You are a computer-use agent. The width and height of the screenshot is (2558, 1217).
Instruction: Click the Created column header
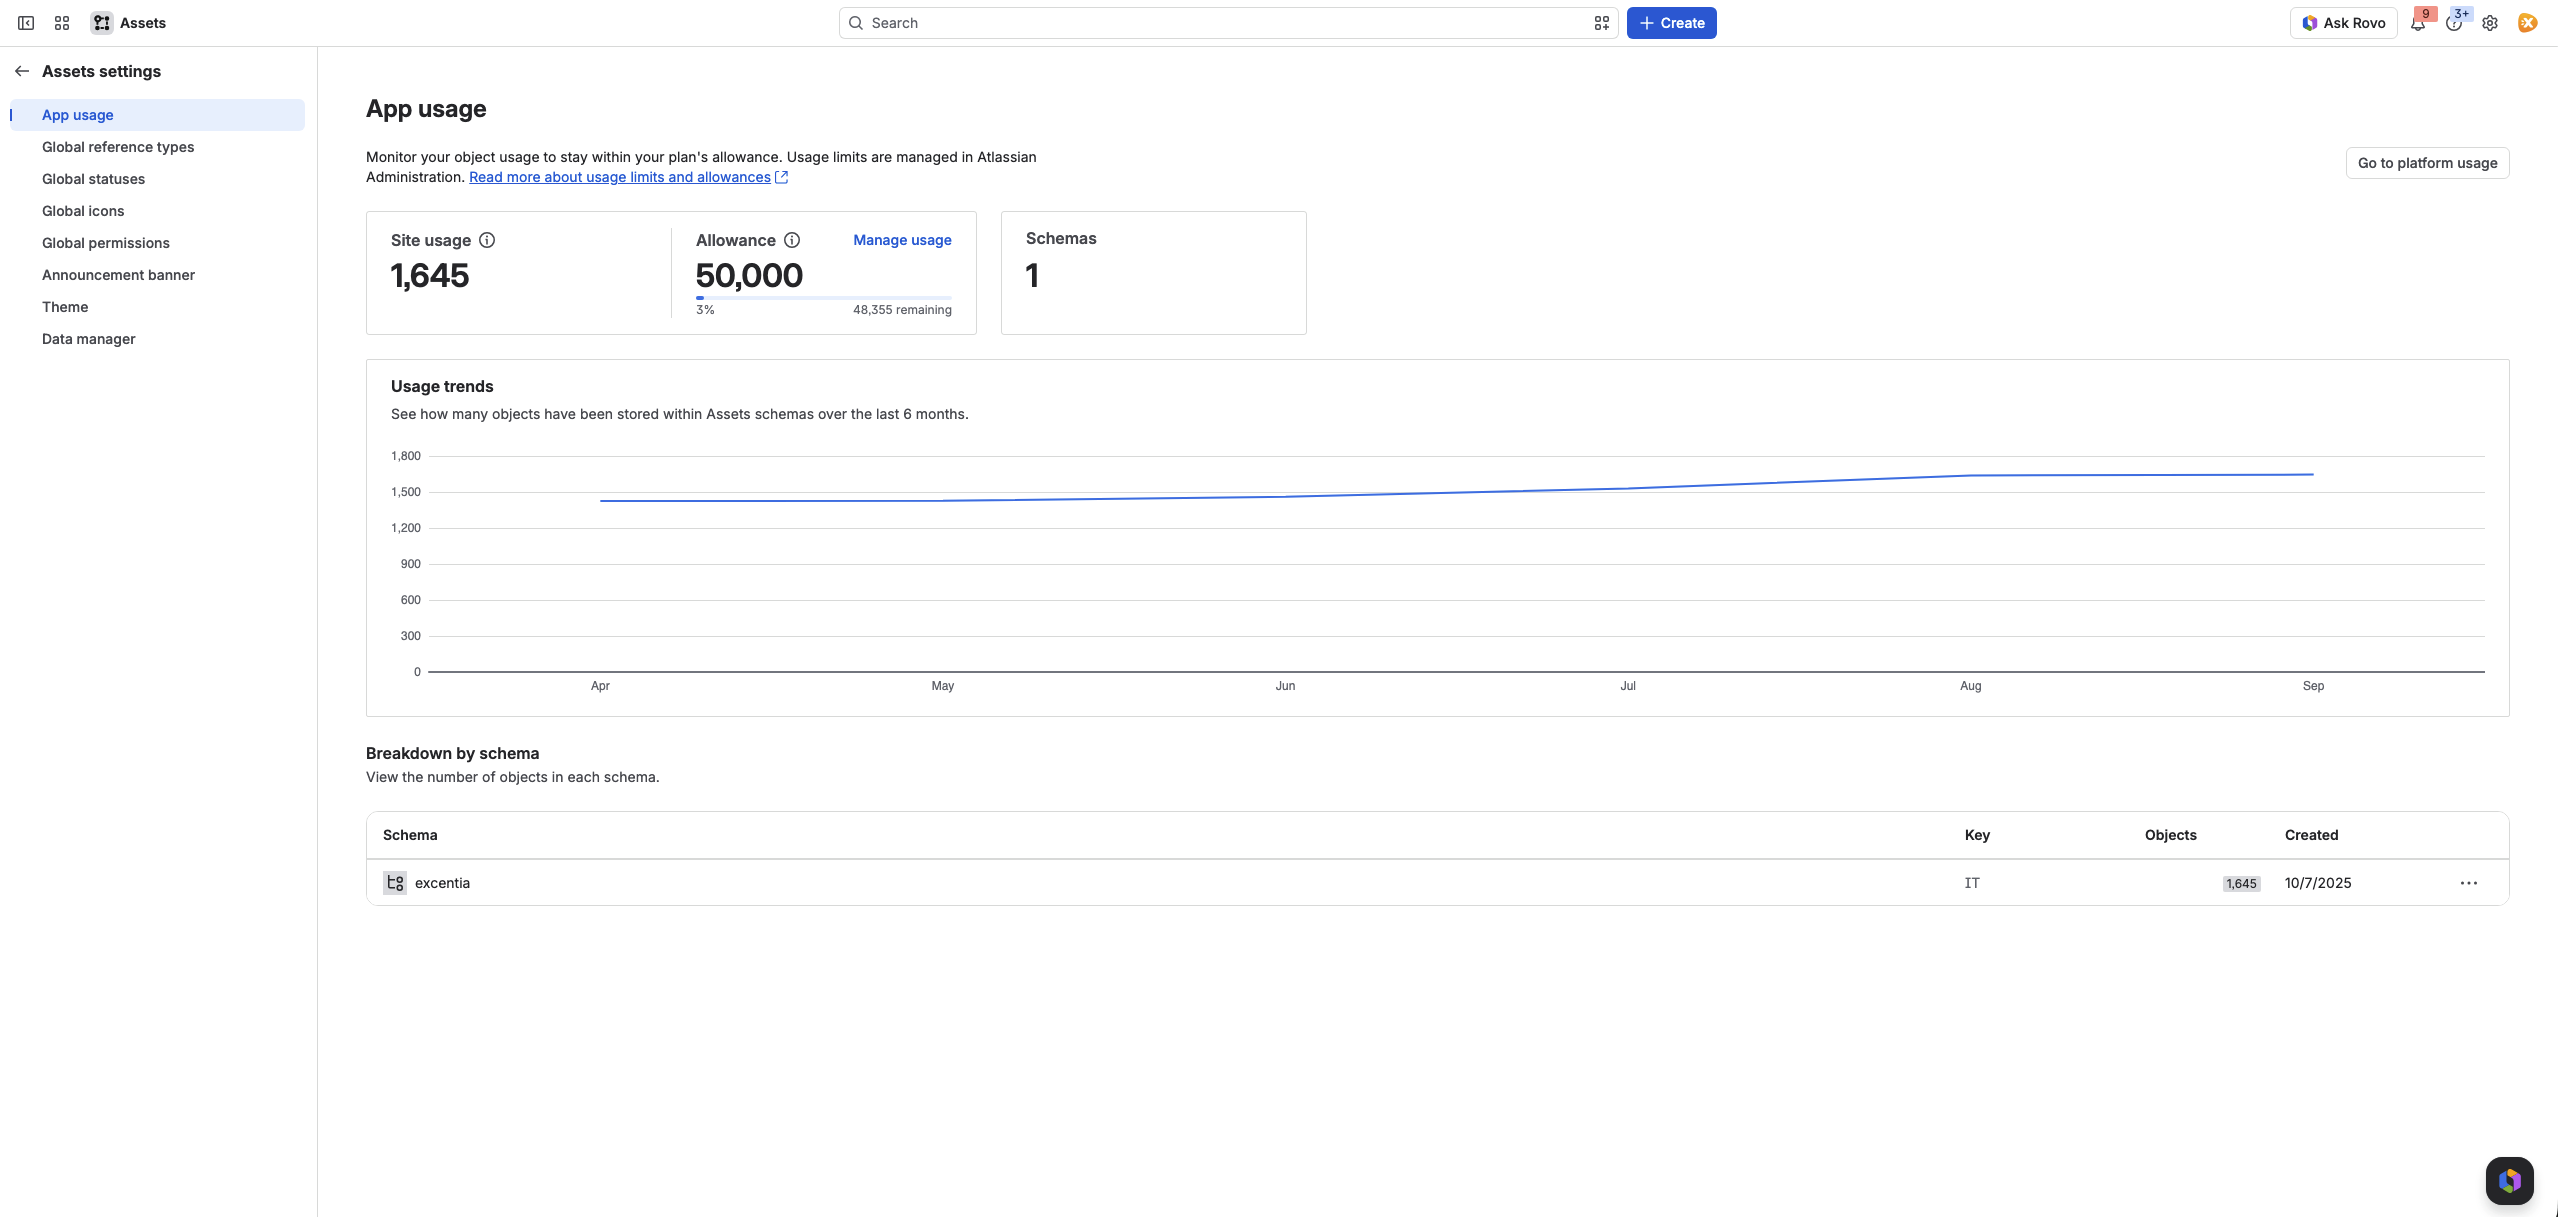click(x=2311, y=835)
